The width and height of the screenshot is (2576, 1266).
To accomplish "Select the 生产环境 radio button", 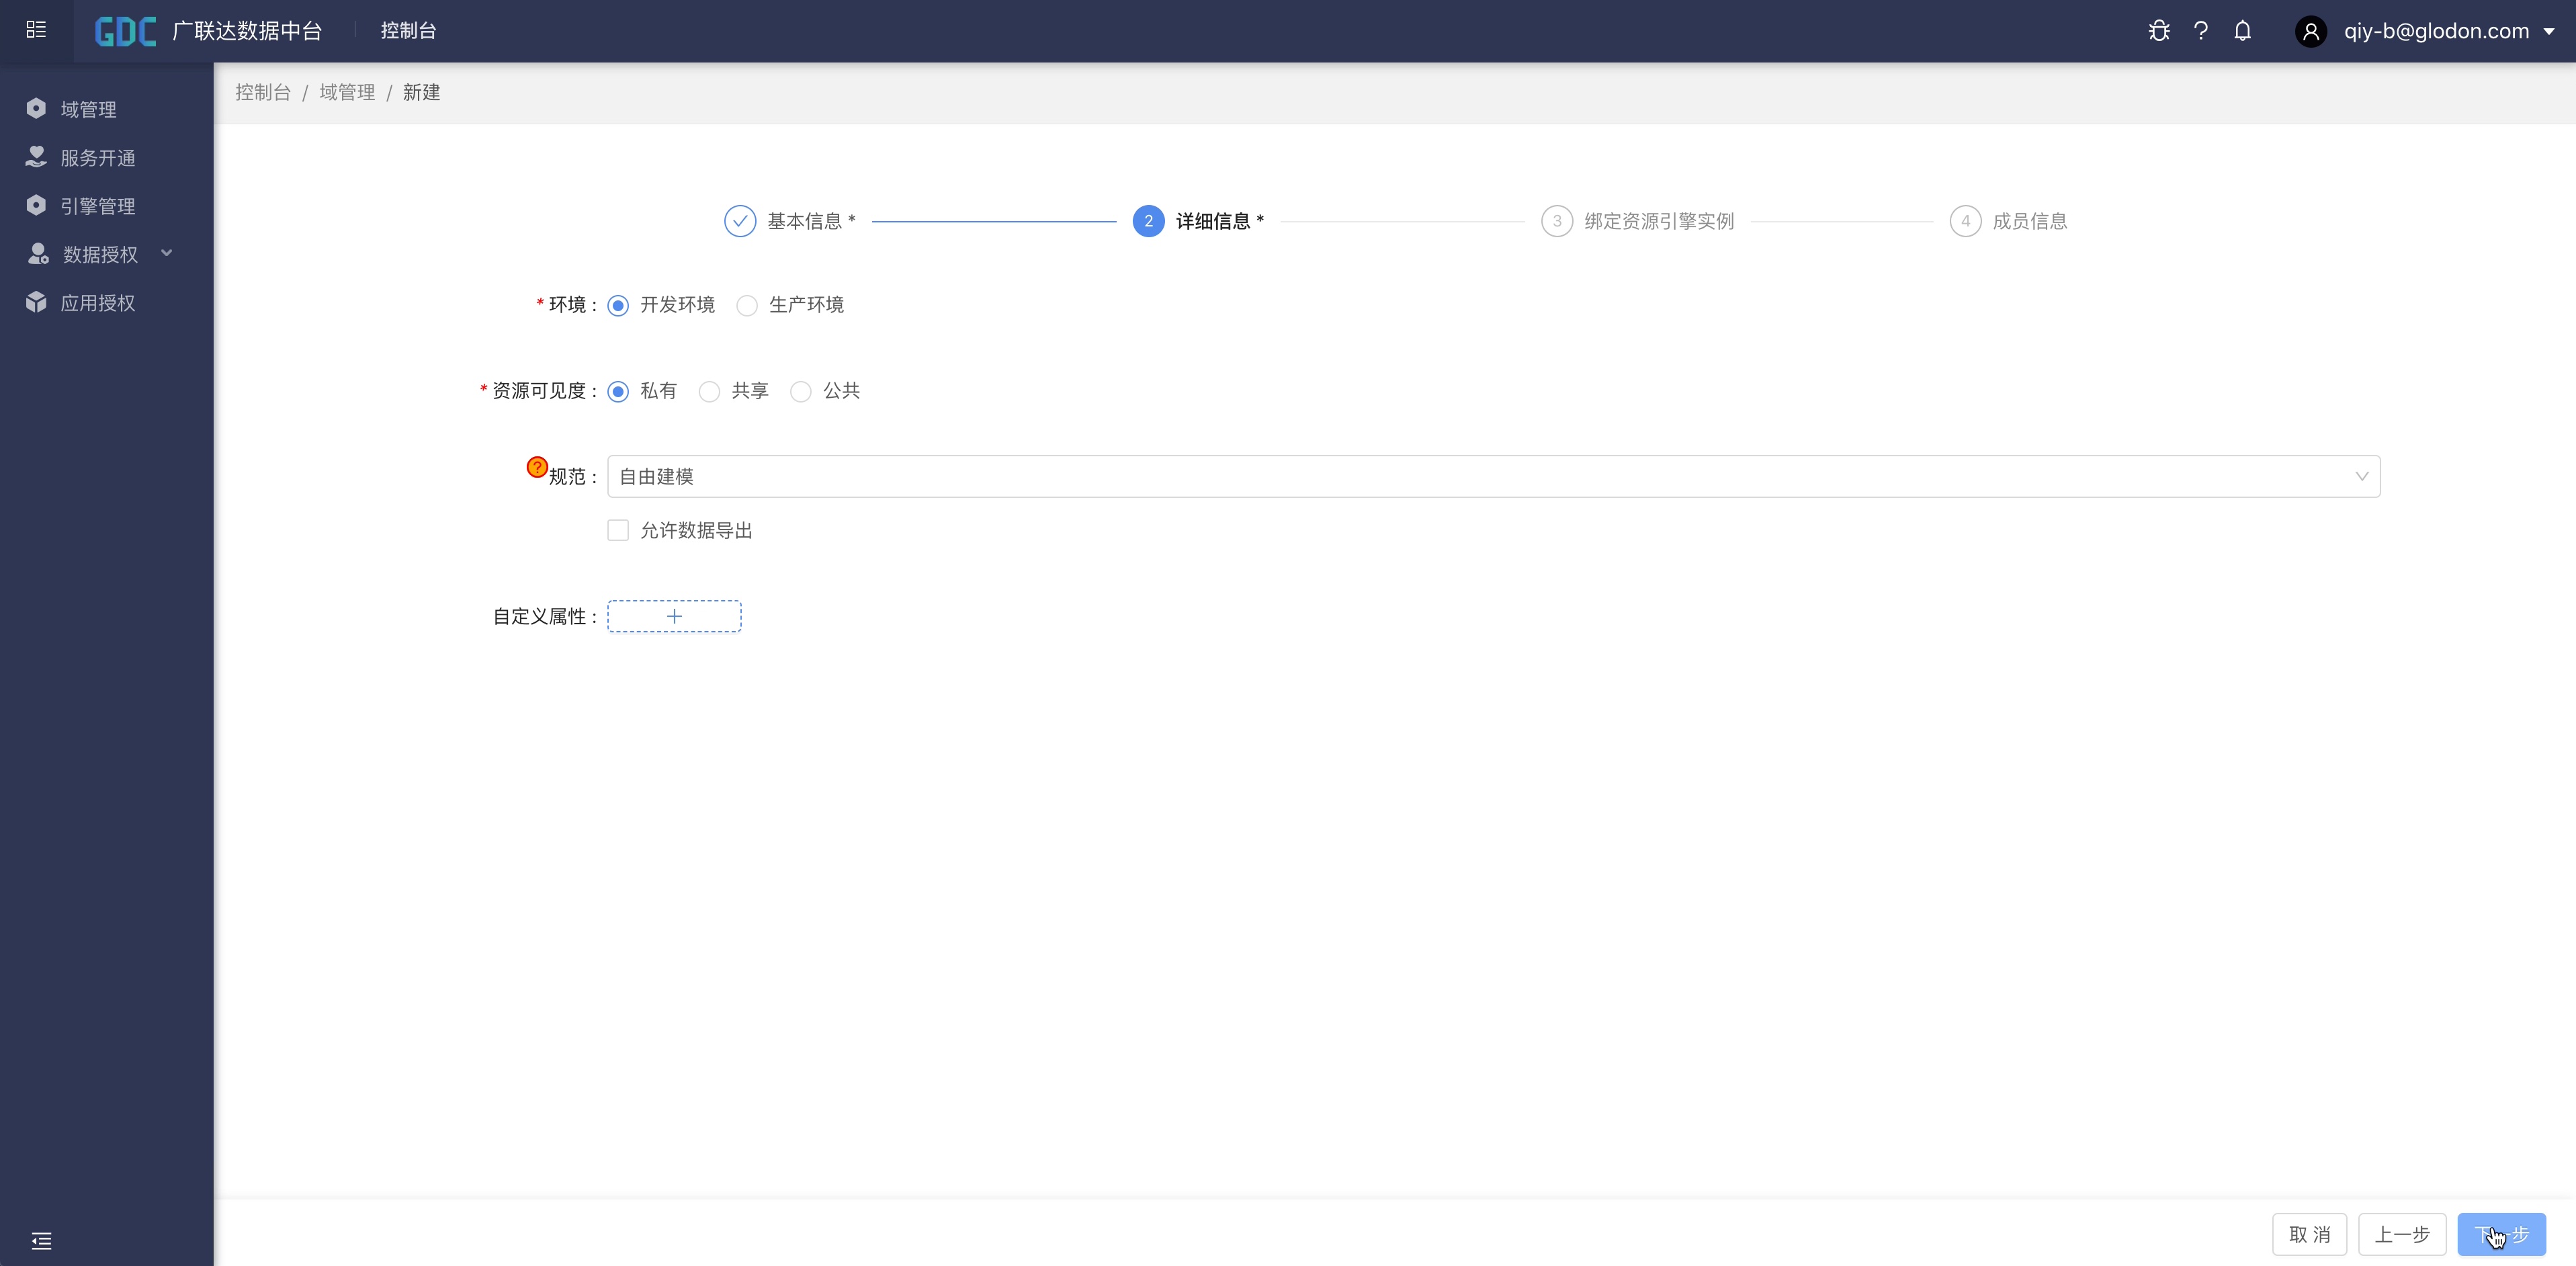I will 747,305.
